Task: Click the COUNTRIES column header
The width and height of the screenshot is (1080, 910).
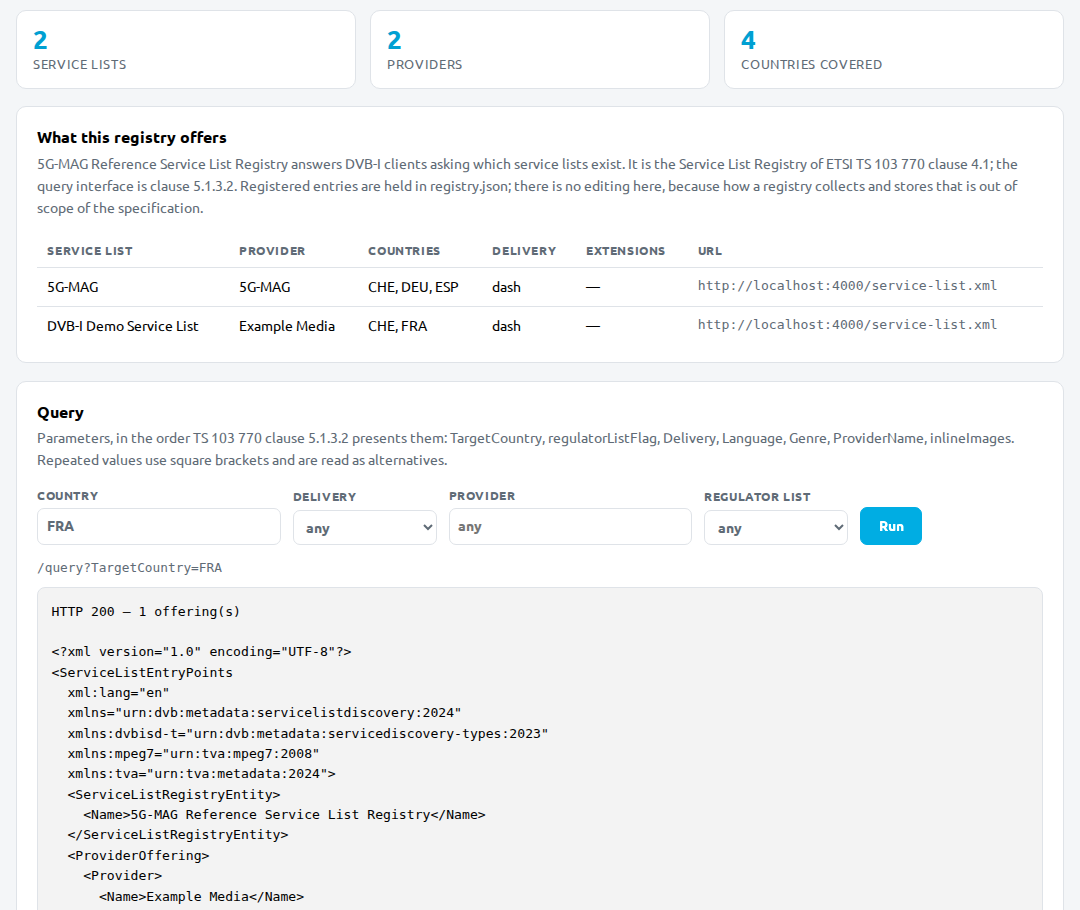Action: [404, 251]
